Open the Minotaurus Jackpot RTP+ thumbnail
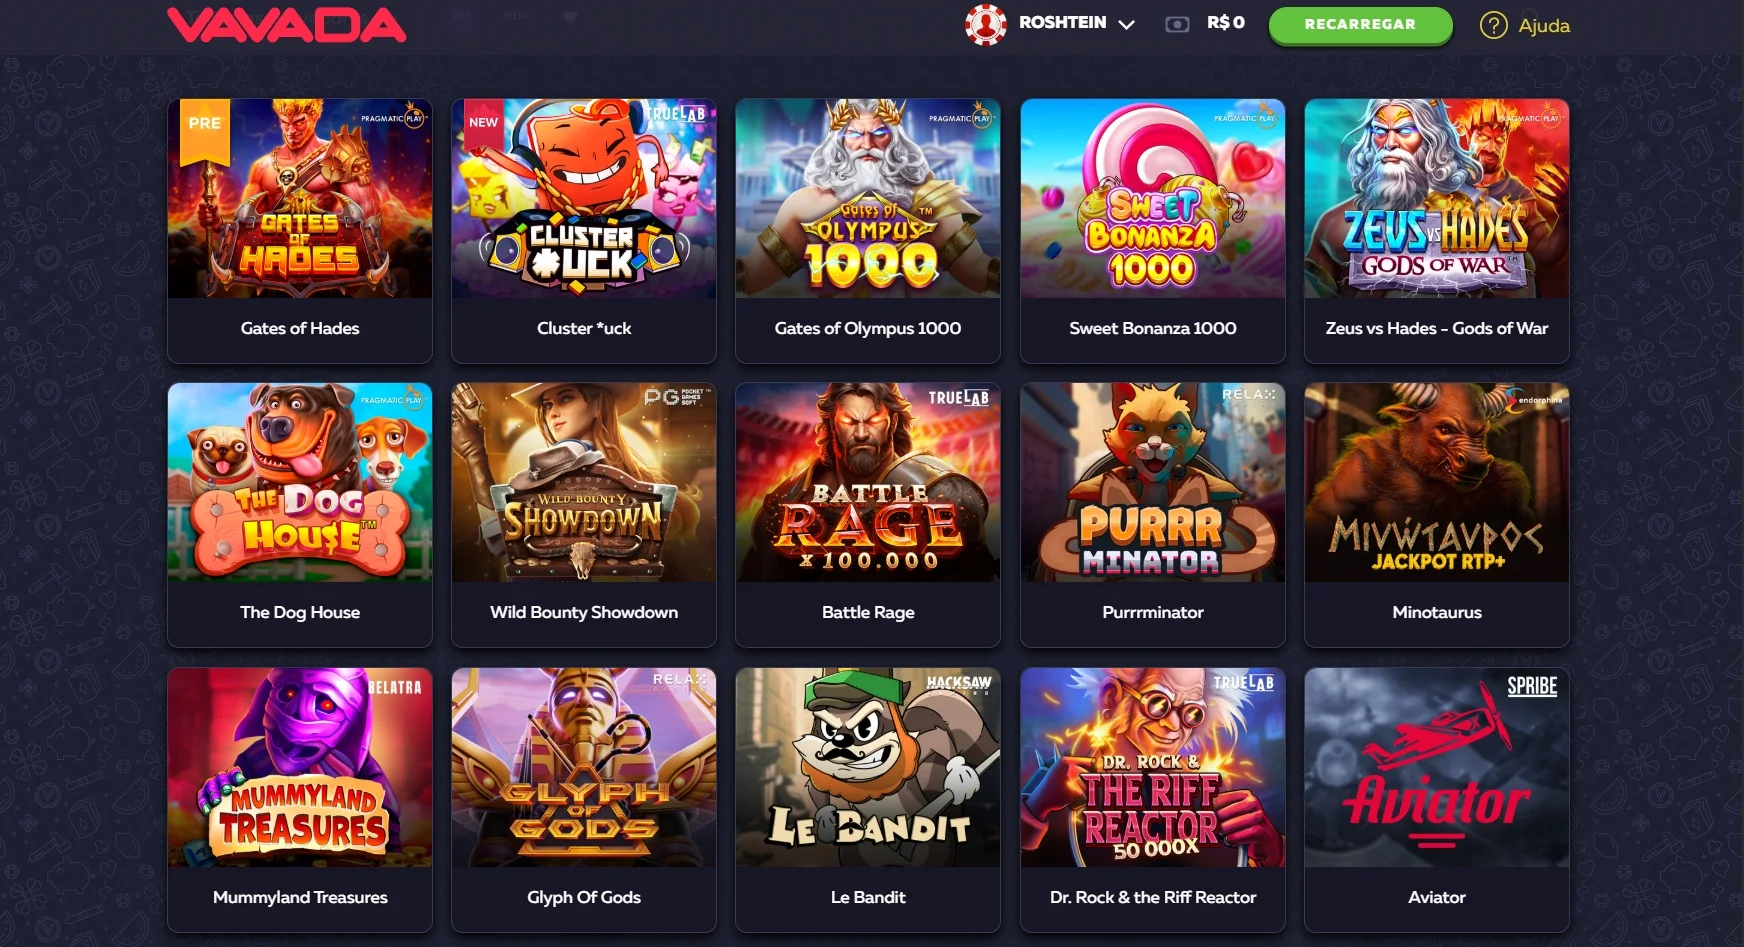 [1437, 482]
